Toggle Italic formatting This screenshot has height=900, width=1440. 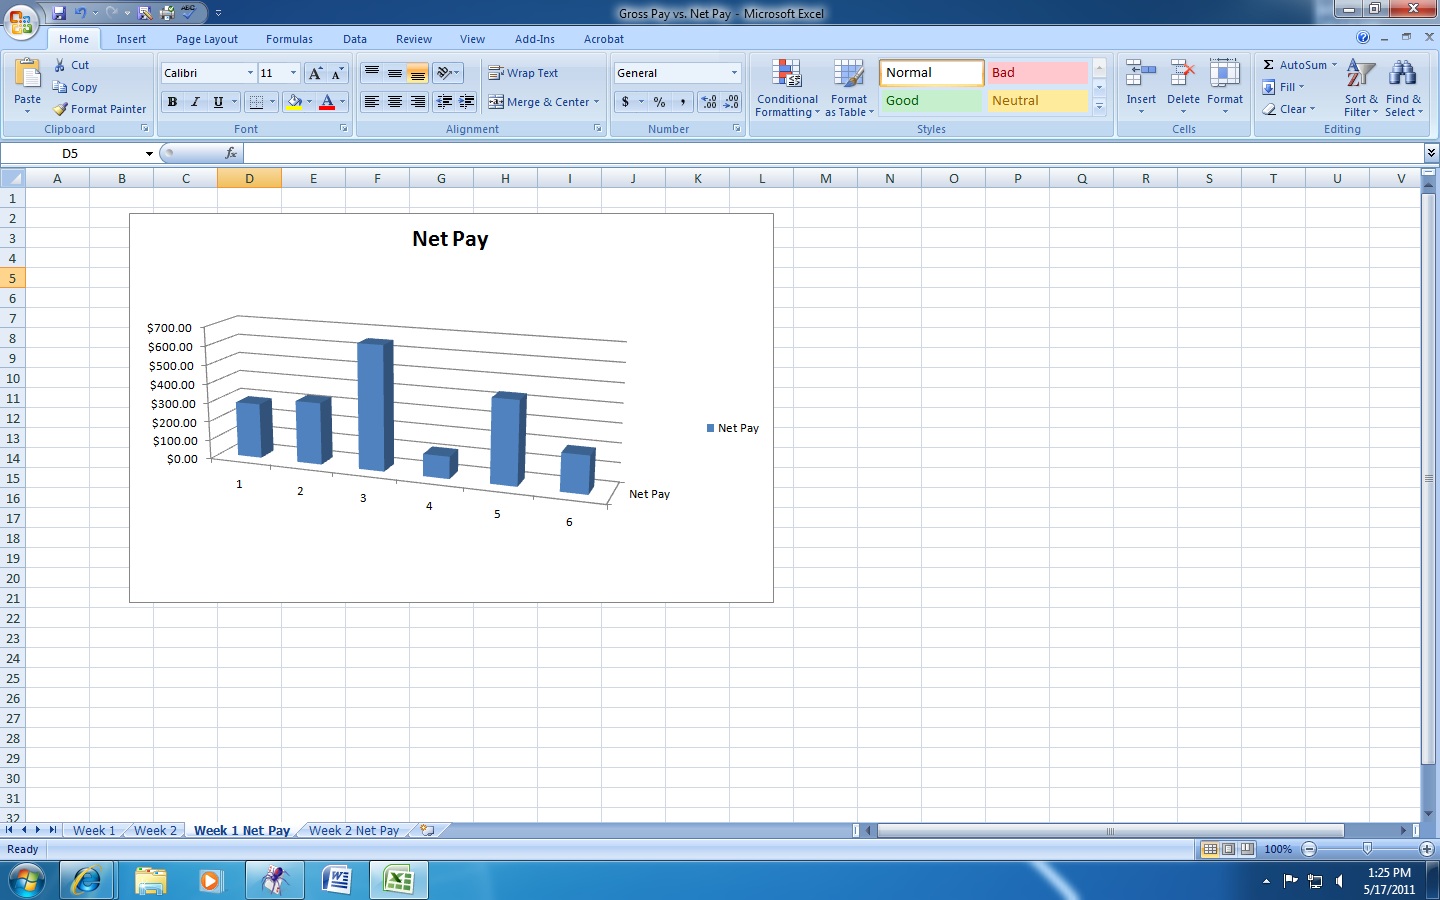pyautogui.click(x=195, y=102)
